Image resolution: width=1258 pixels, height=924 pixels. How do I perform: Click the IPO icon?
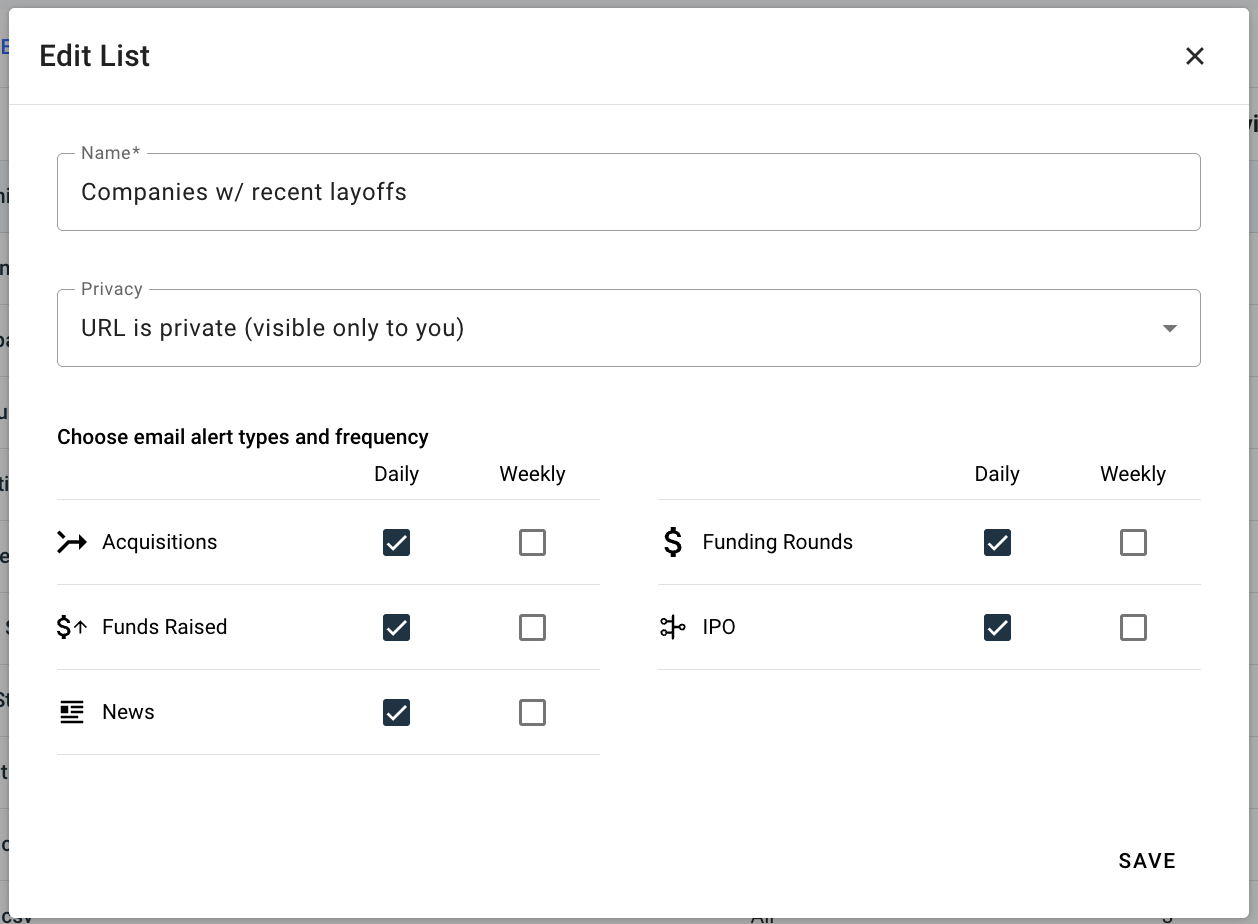point(672,627)
